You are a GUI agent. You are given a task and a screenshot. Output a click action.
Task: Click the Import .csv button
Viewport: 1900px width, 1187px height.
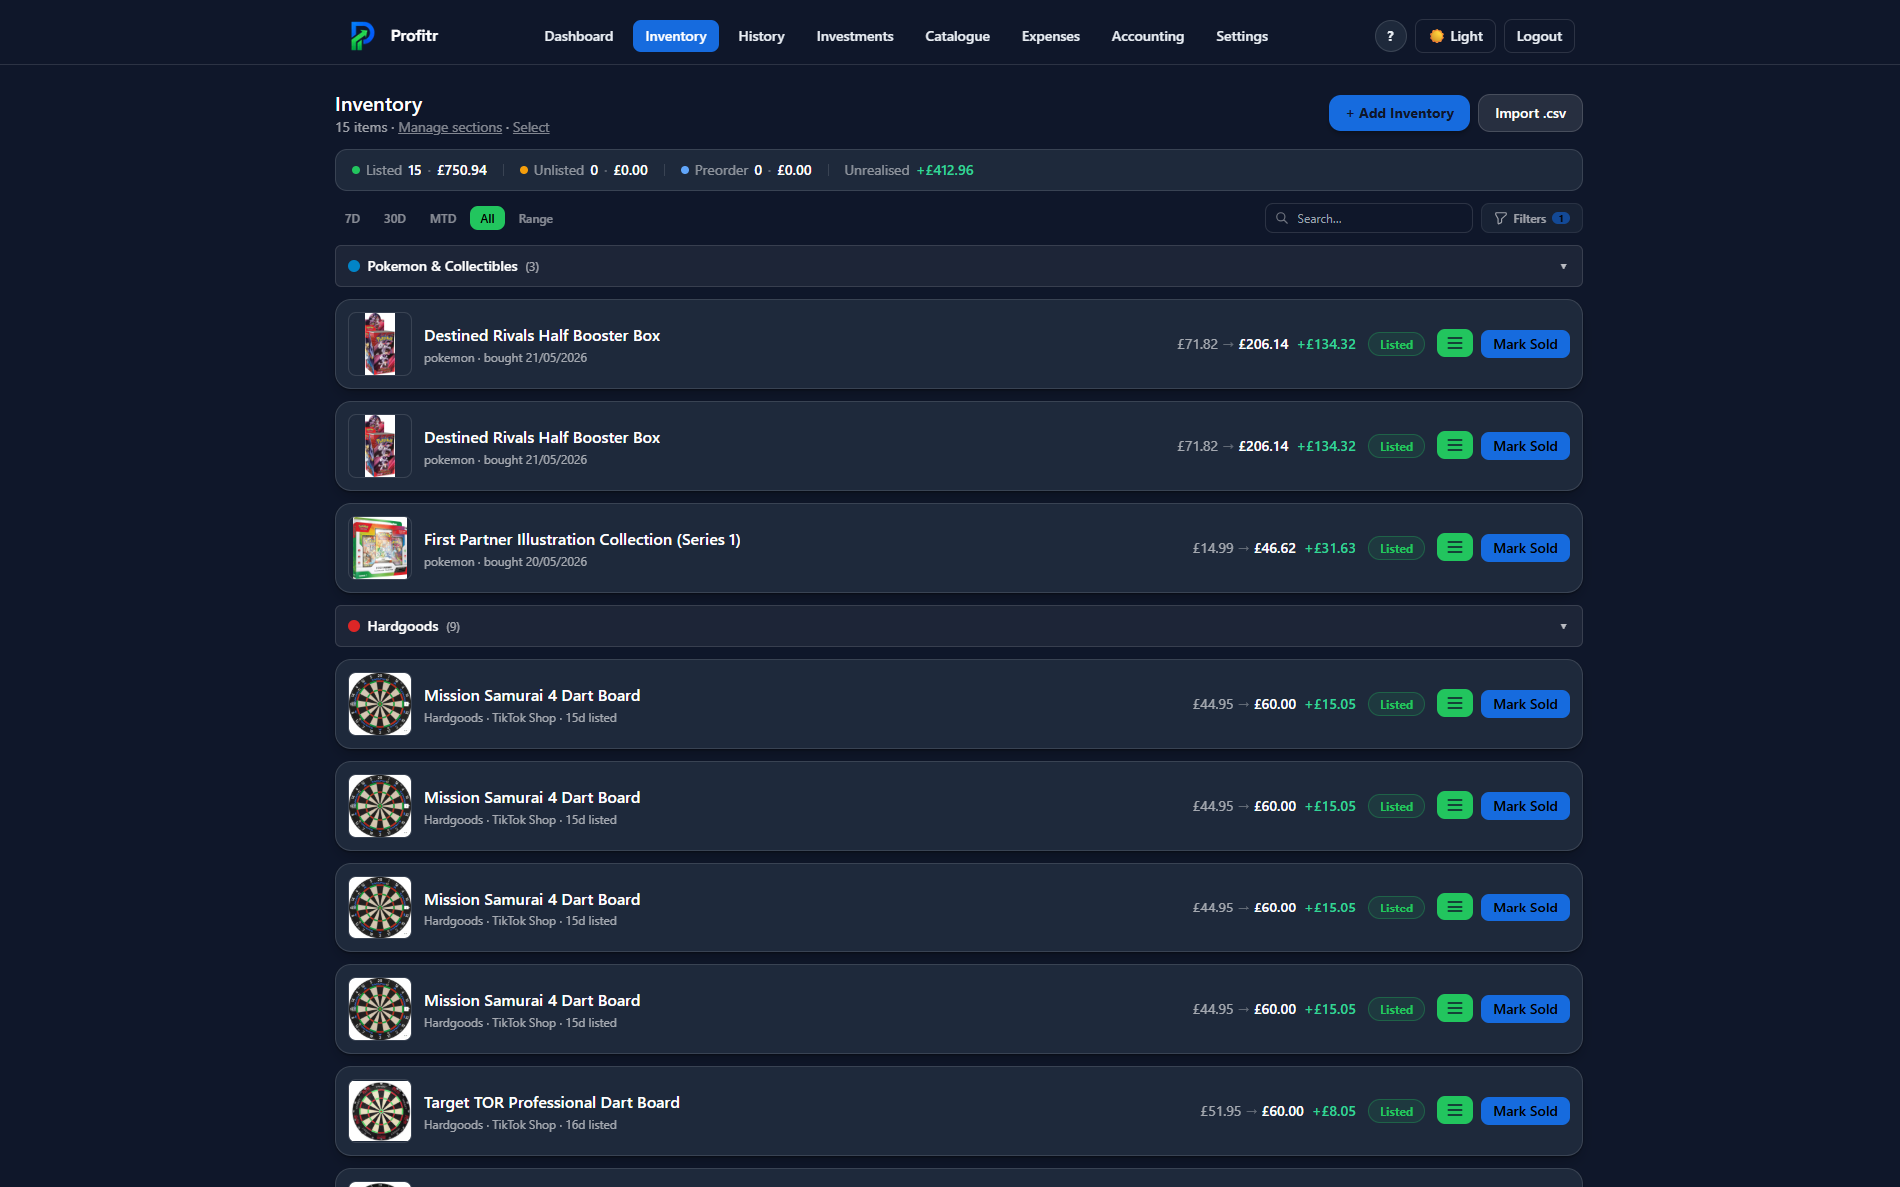click(x=1530, y=113)
